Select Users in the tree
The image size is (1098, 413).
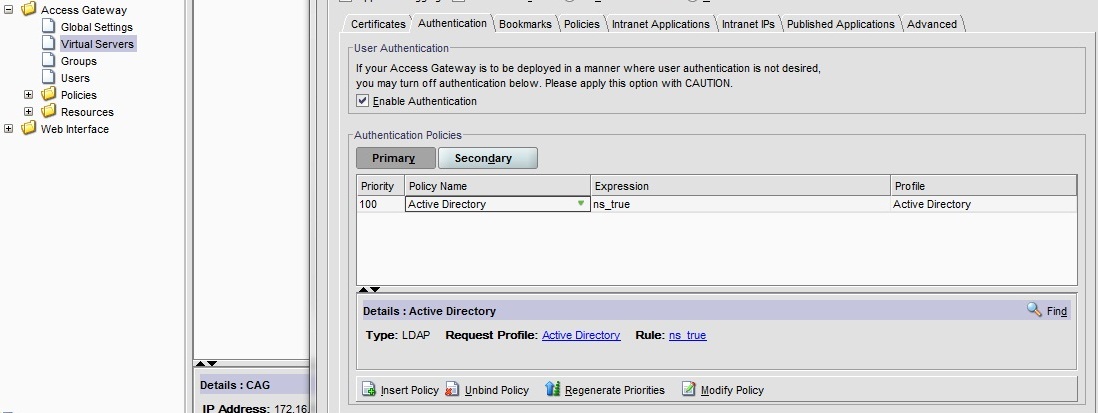tap(75, 78)
